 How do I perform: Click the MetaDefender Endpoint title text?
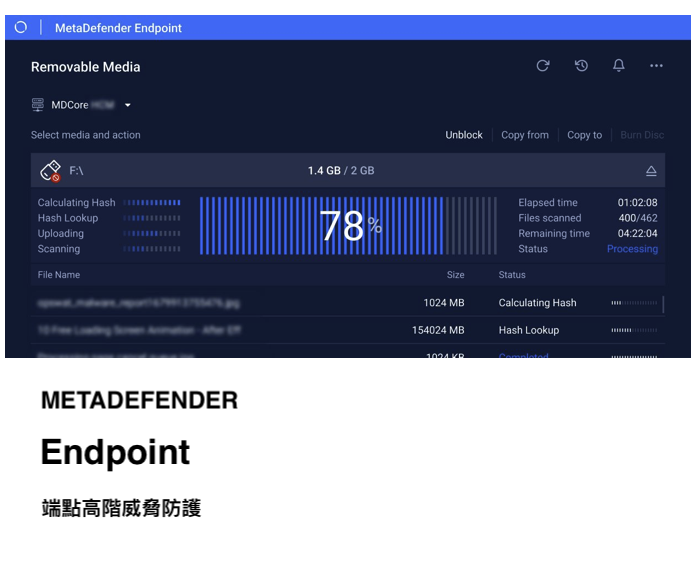pyautogui.click(x=118, y=28)
